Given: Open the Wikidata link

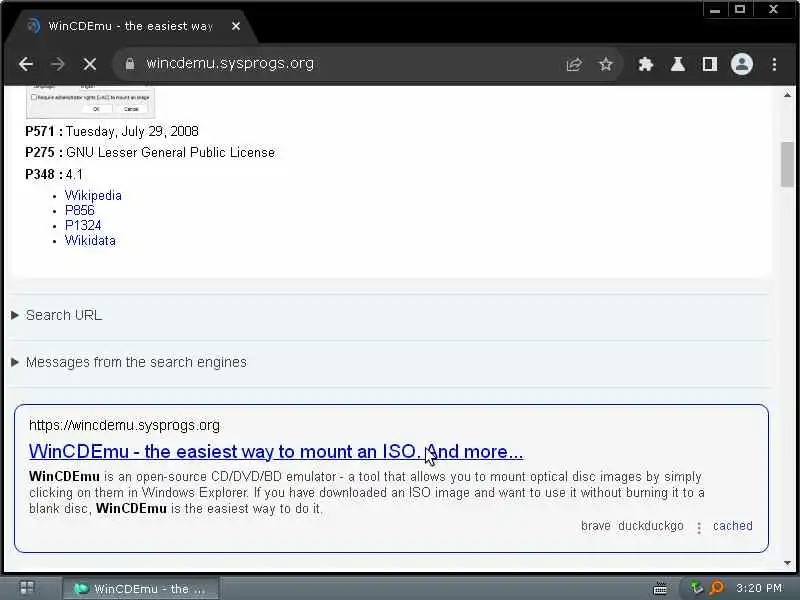Looking at the screenshot, I should coord(90,240).
